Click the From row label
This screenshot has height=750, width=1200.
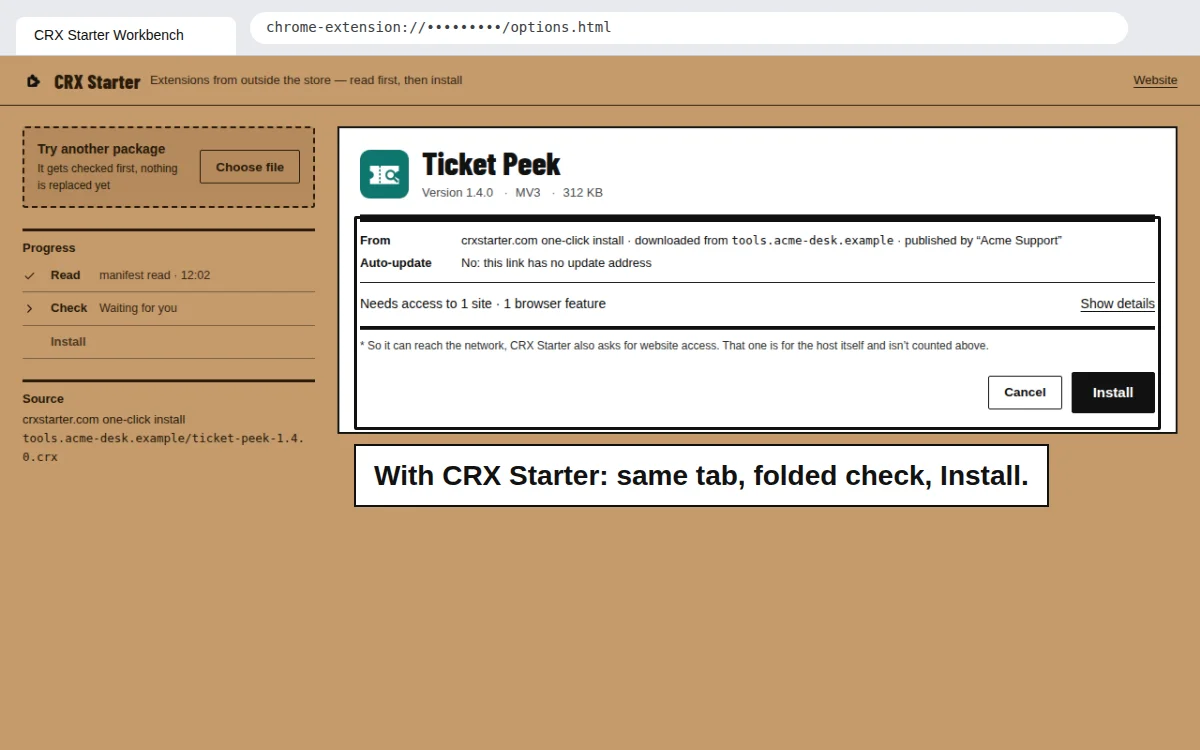[x=375, y=240]
